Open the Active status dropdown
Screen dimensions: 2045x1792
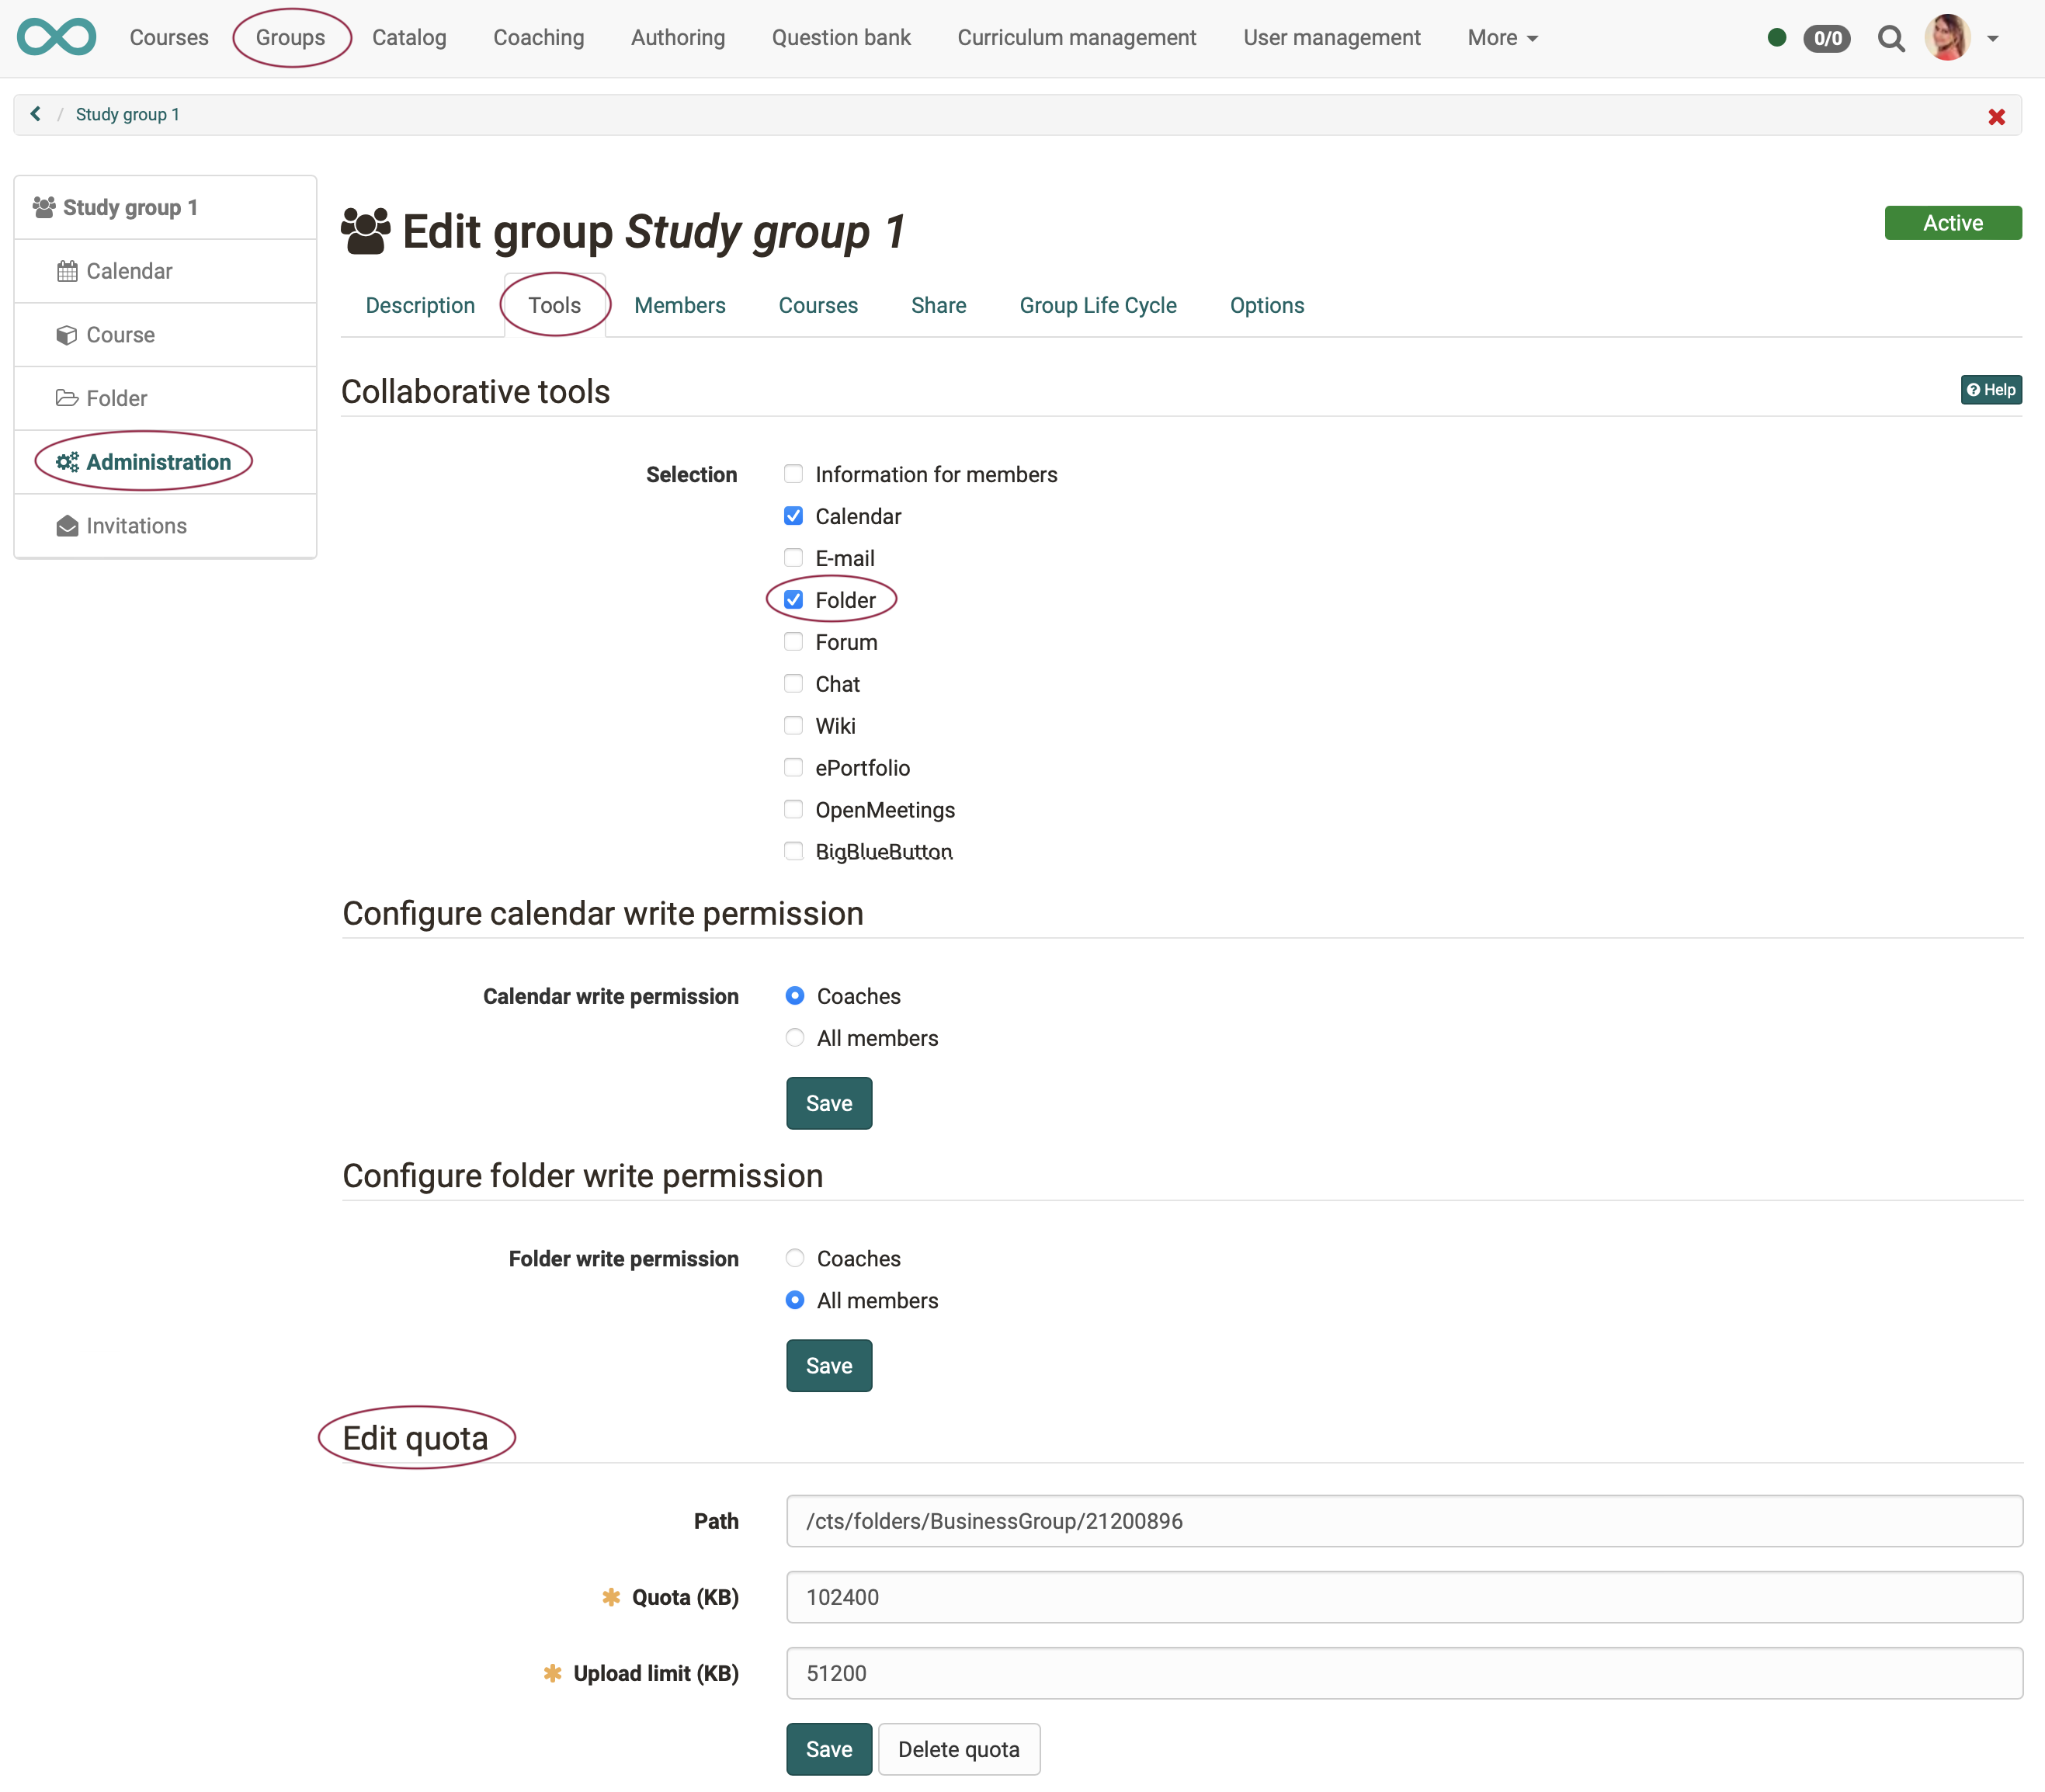point(1952,222)
